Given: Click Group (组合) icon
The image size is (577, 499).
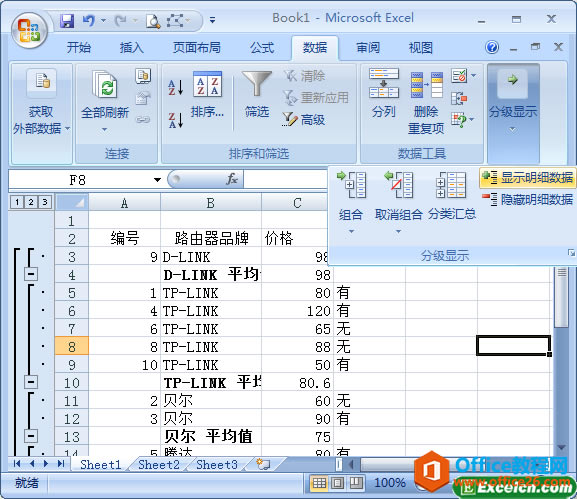Looking at the screenshot, I should click(x=351, y=185).
